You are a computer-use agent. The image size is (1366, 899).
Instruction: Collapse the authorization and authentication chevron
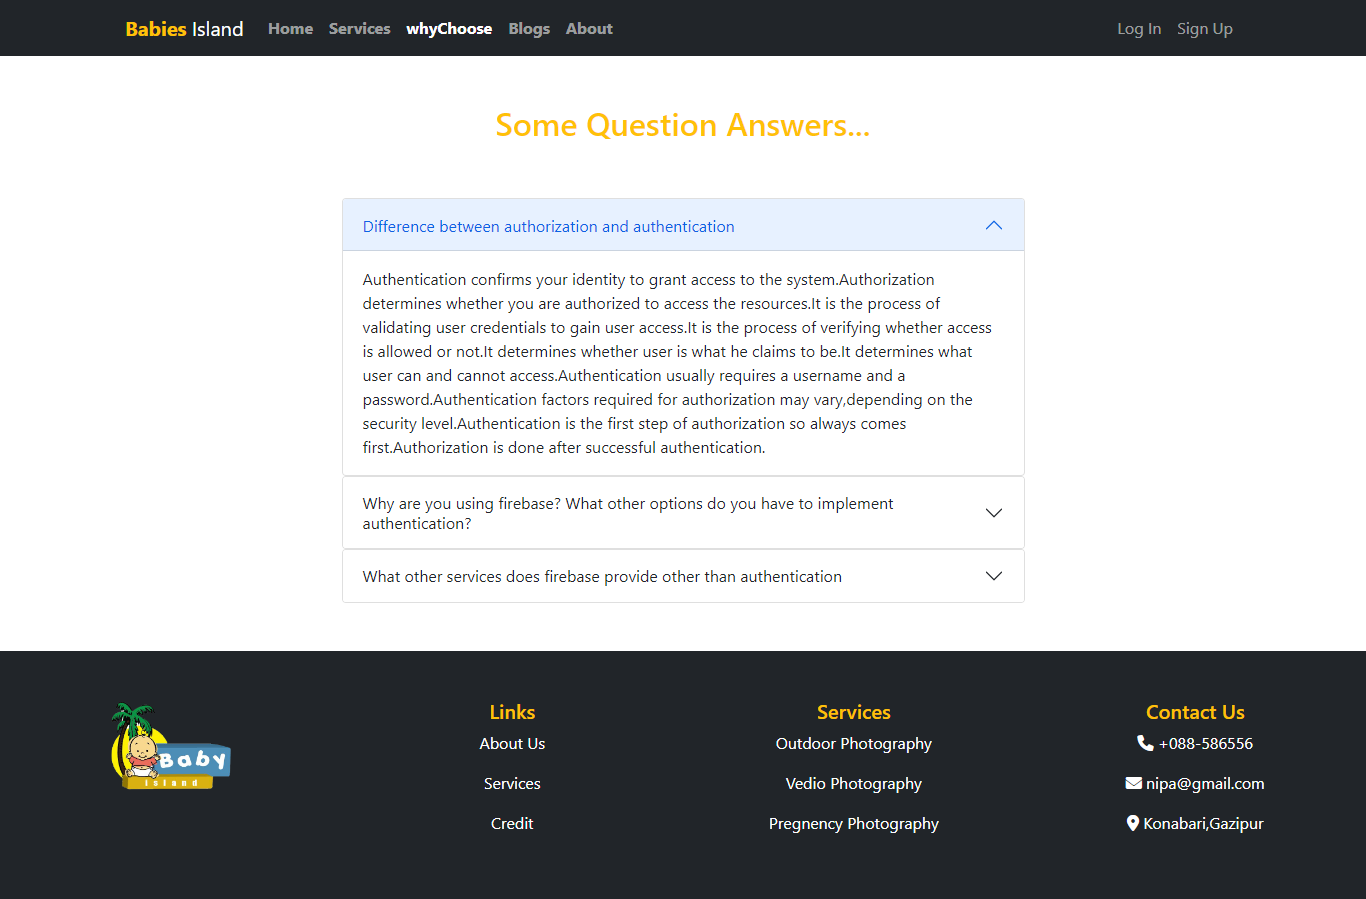994,225
